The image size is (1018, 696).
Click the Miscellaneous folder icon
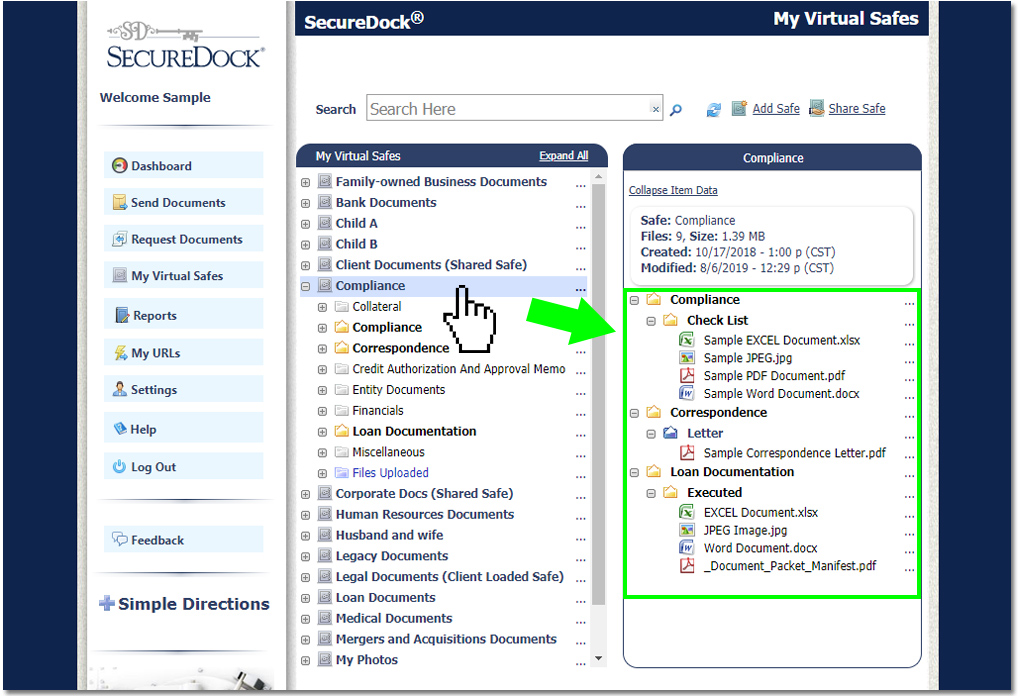pos(341,452)
